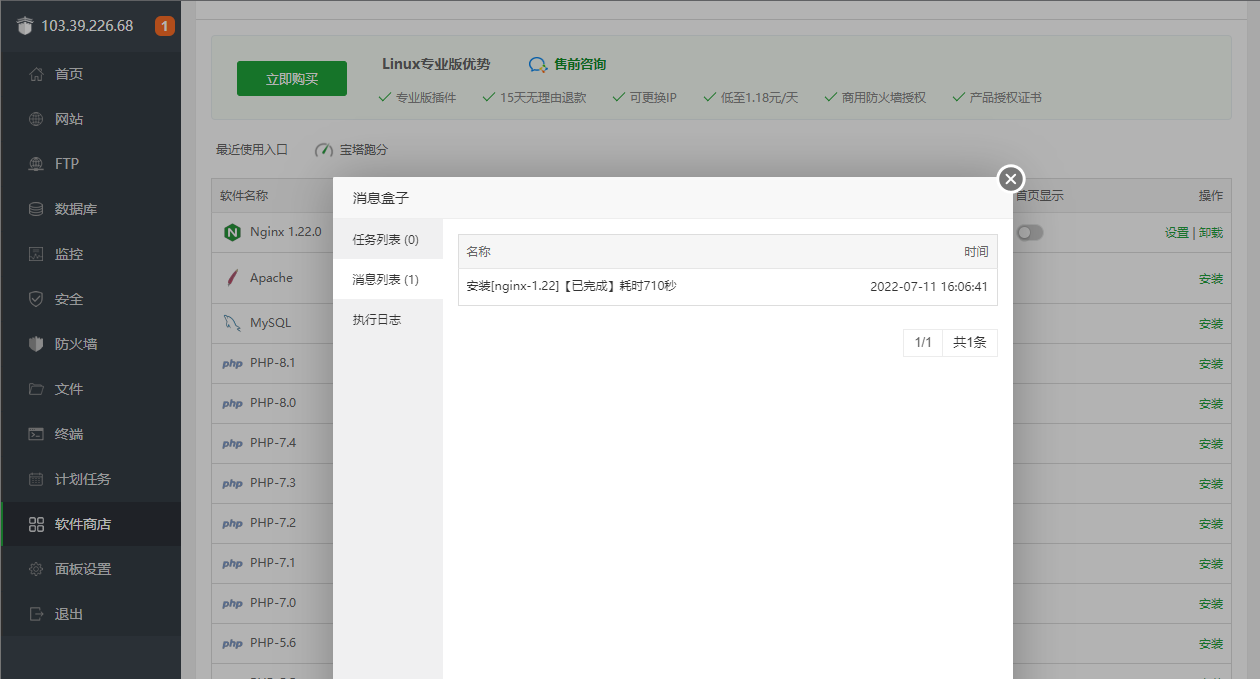Switch to the 执行日志 tab
1260x679 pixels.
pyautogui.click(x=388, y=320)
